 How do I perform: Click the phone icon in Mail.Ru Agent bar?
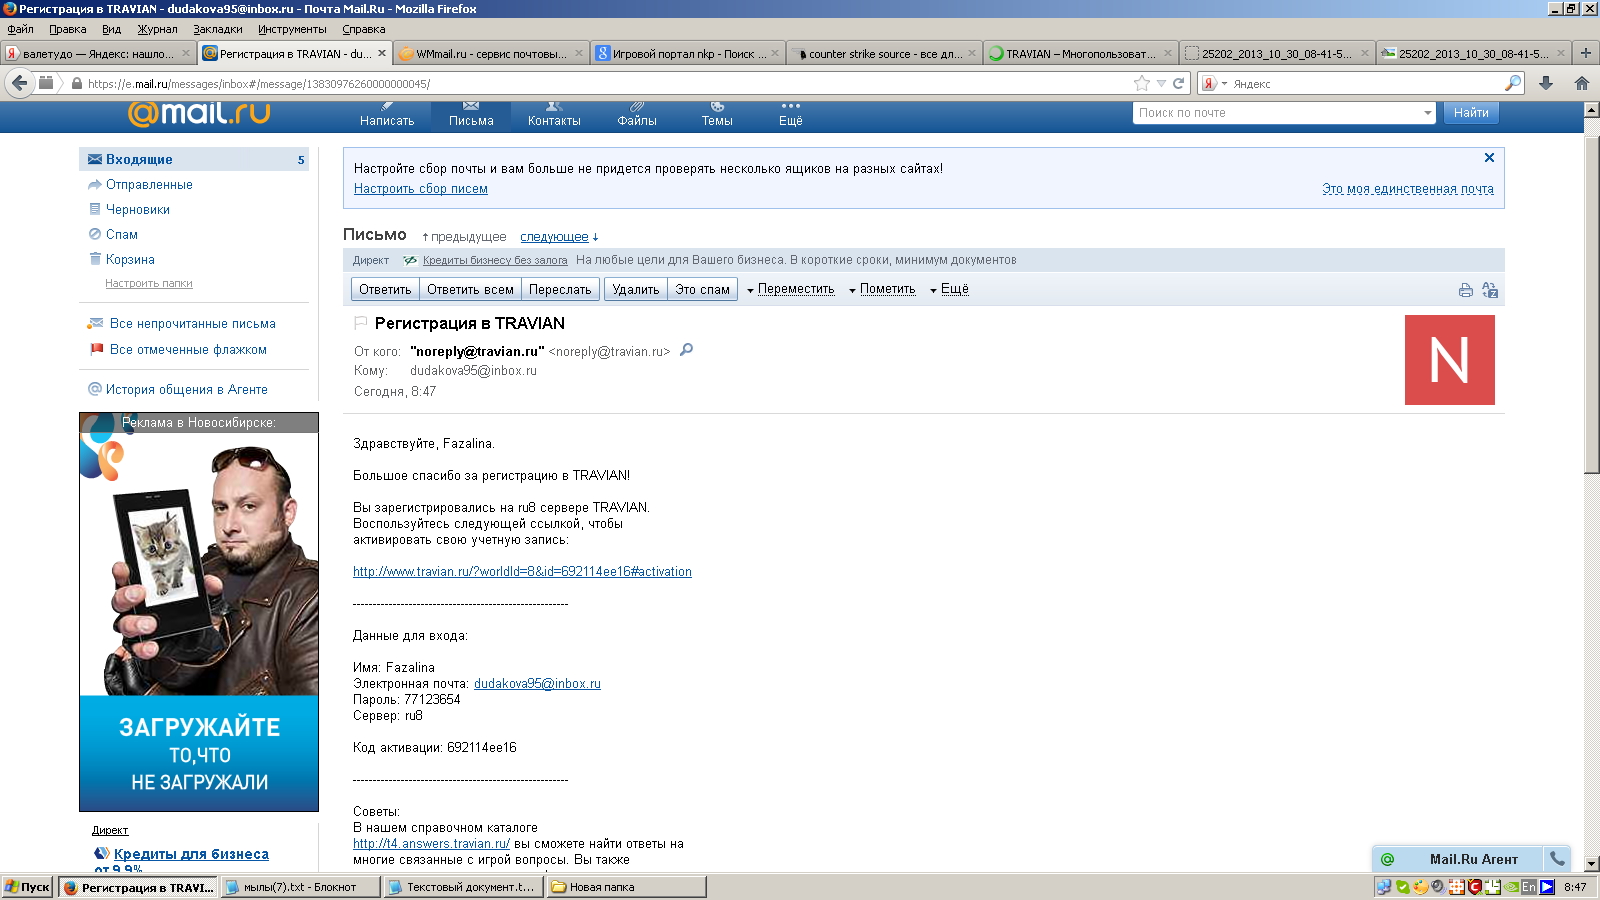[x=1557, y=858]
